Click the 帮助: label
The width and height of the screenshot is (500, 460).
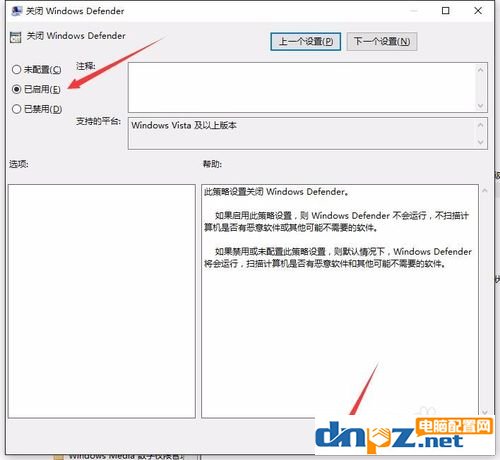[212, 164]
